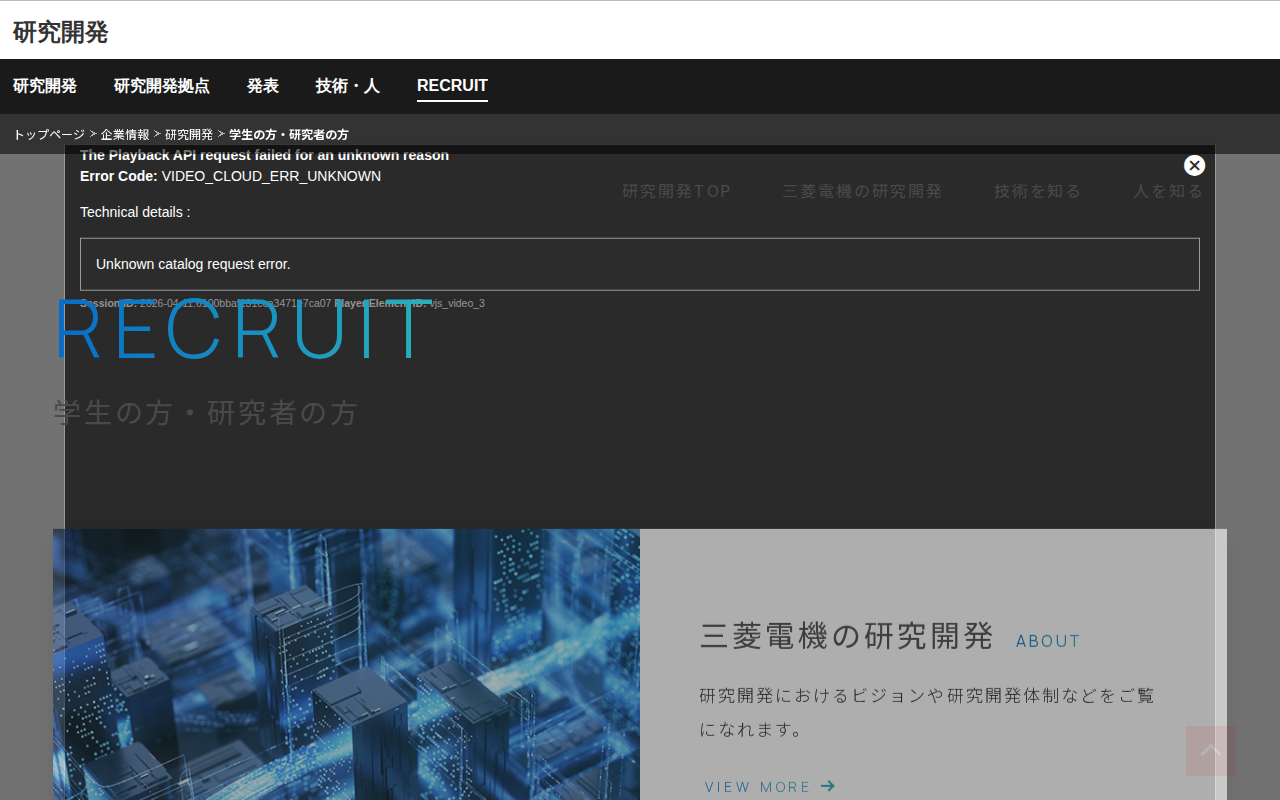Viewport: 1280px width, 800px height.
Task: Click the Unknown catalog request error message
Action: point(193,264)
